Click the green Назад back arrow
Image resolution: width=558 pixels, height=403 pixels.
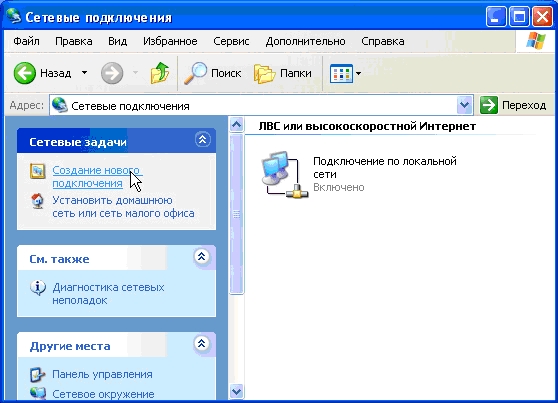pyautogui.click(x=25, y=73)
